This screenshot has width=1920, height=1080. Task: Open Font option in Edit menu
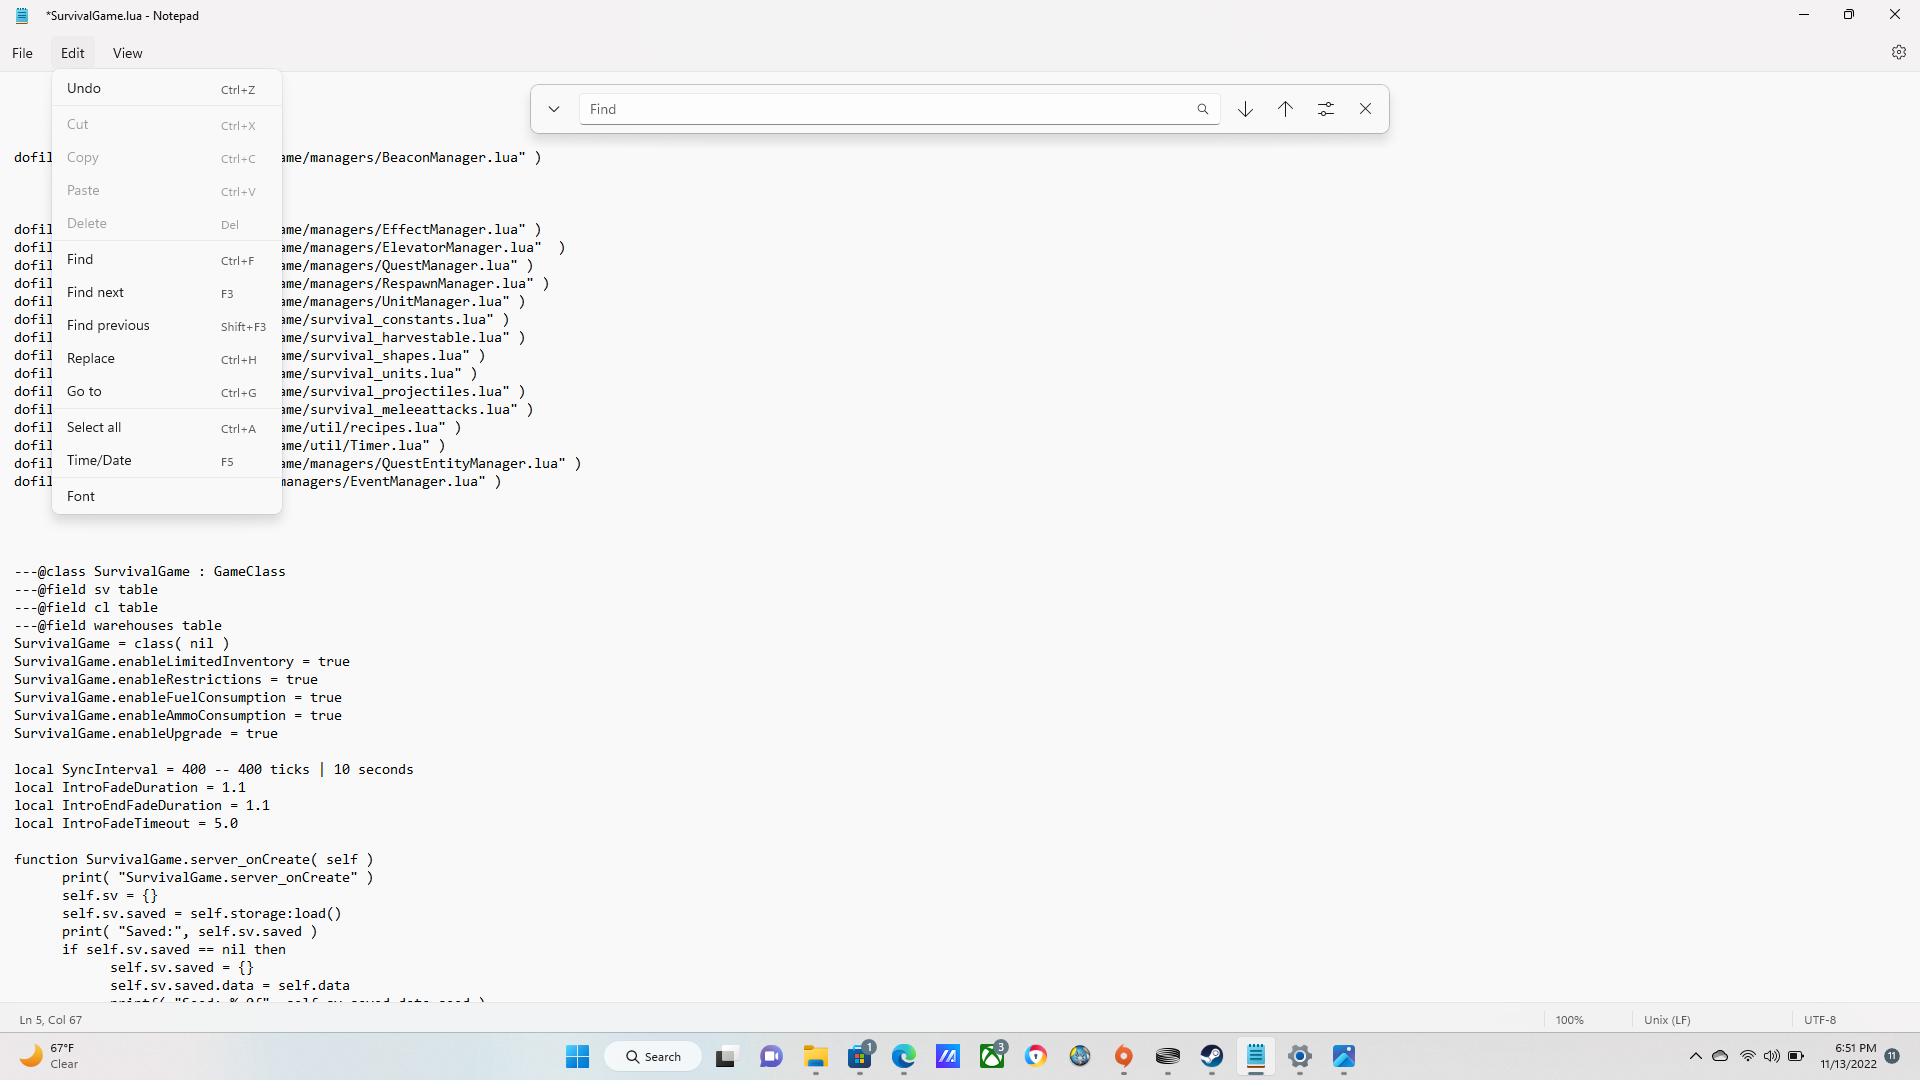pos(81,497)
